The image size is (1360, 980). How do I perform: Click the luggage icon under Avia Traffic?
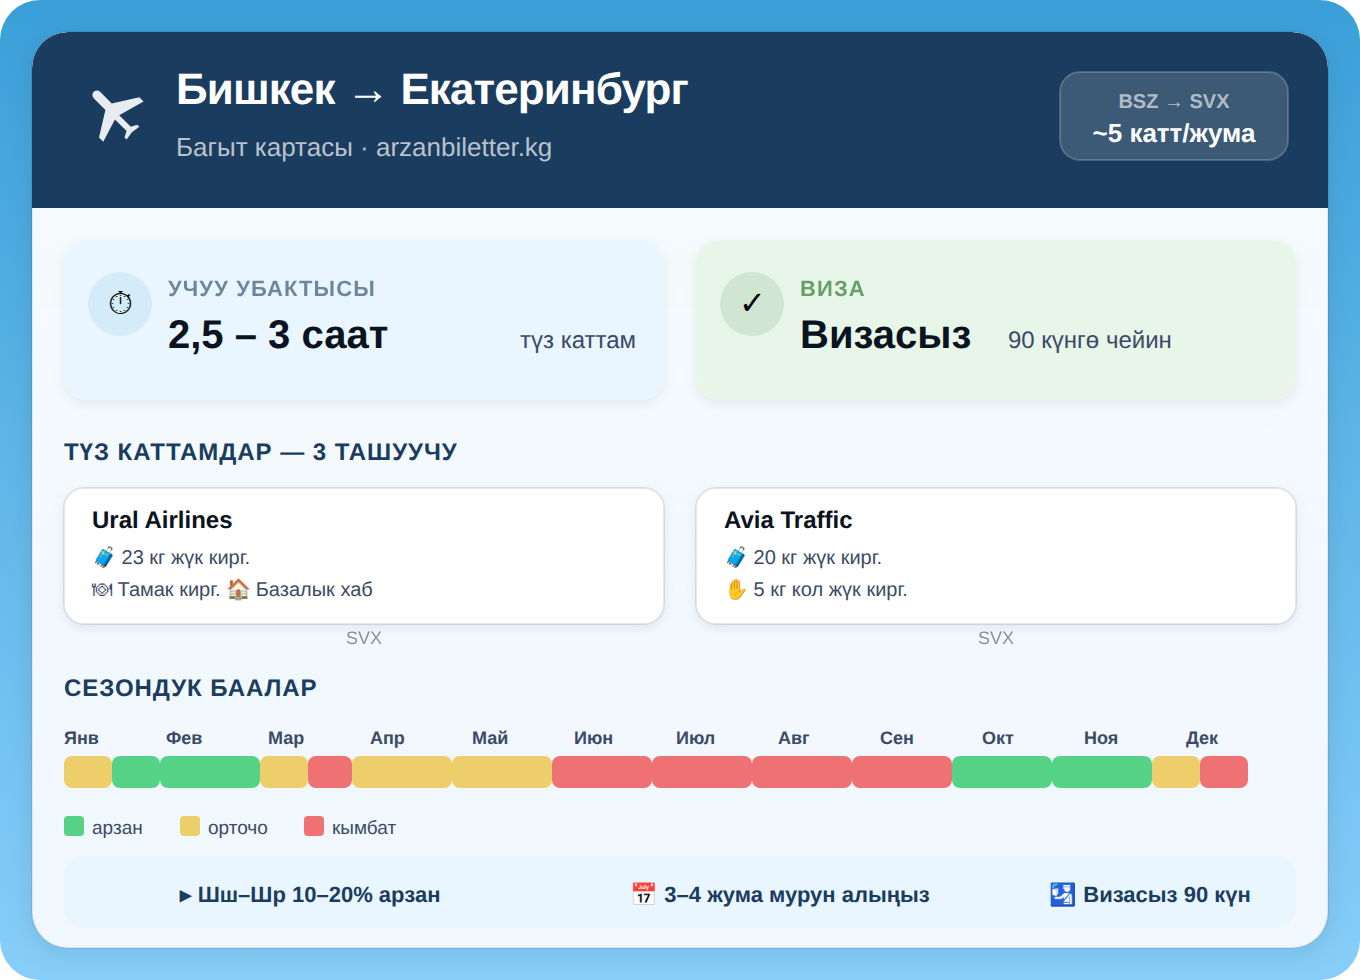(x=737, y=556)
